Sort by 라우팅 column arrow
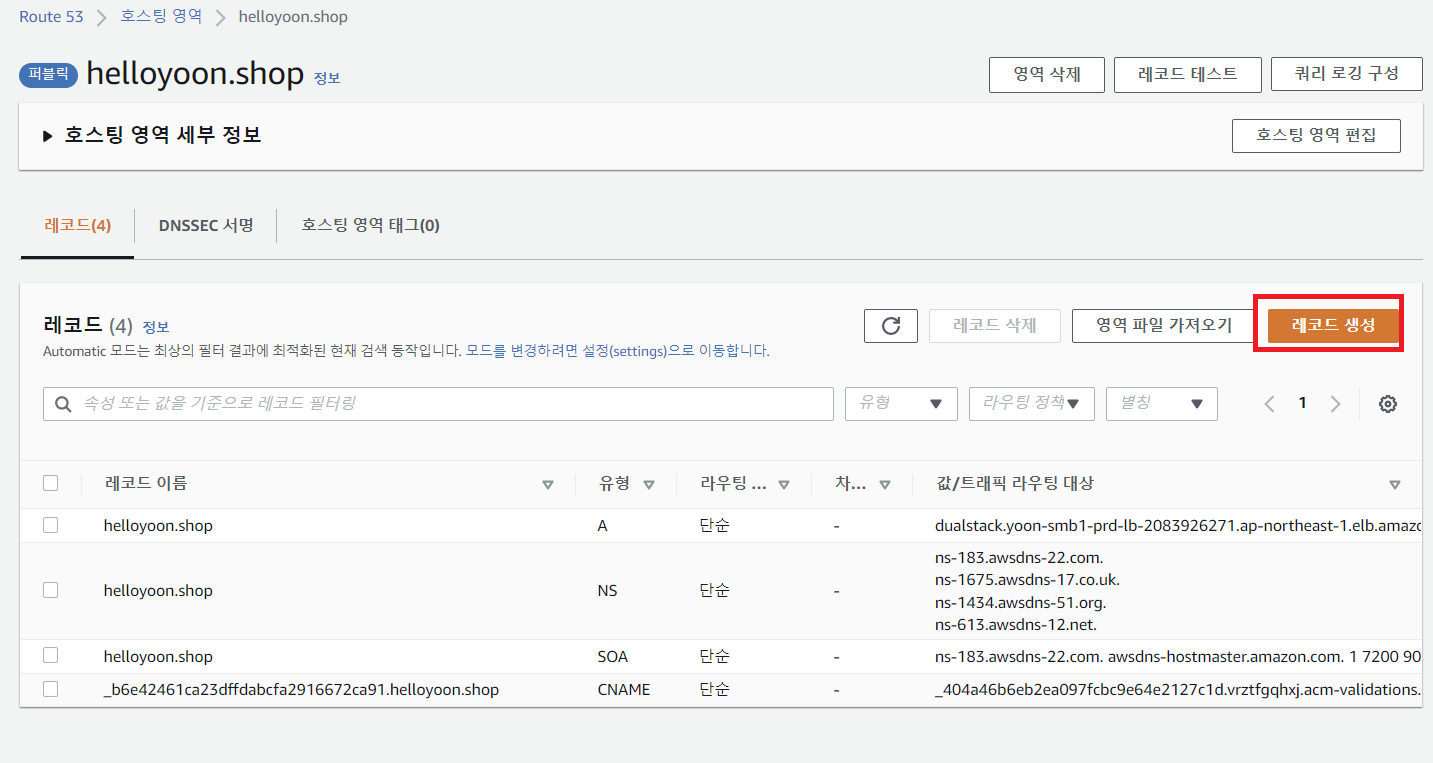Image resolution: width=1433 pixels, height=763 pixels. 784,485
